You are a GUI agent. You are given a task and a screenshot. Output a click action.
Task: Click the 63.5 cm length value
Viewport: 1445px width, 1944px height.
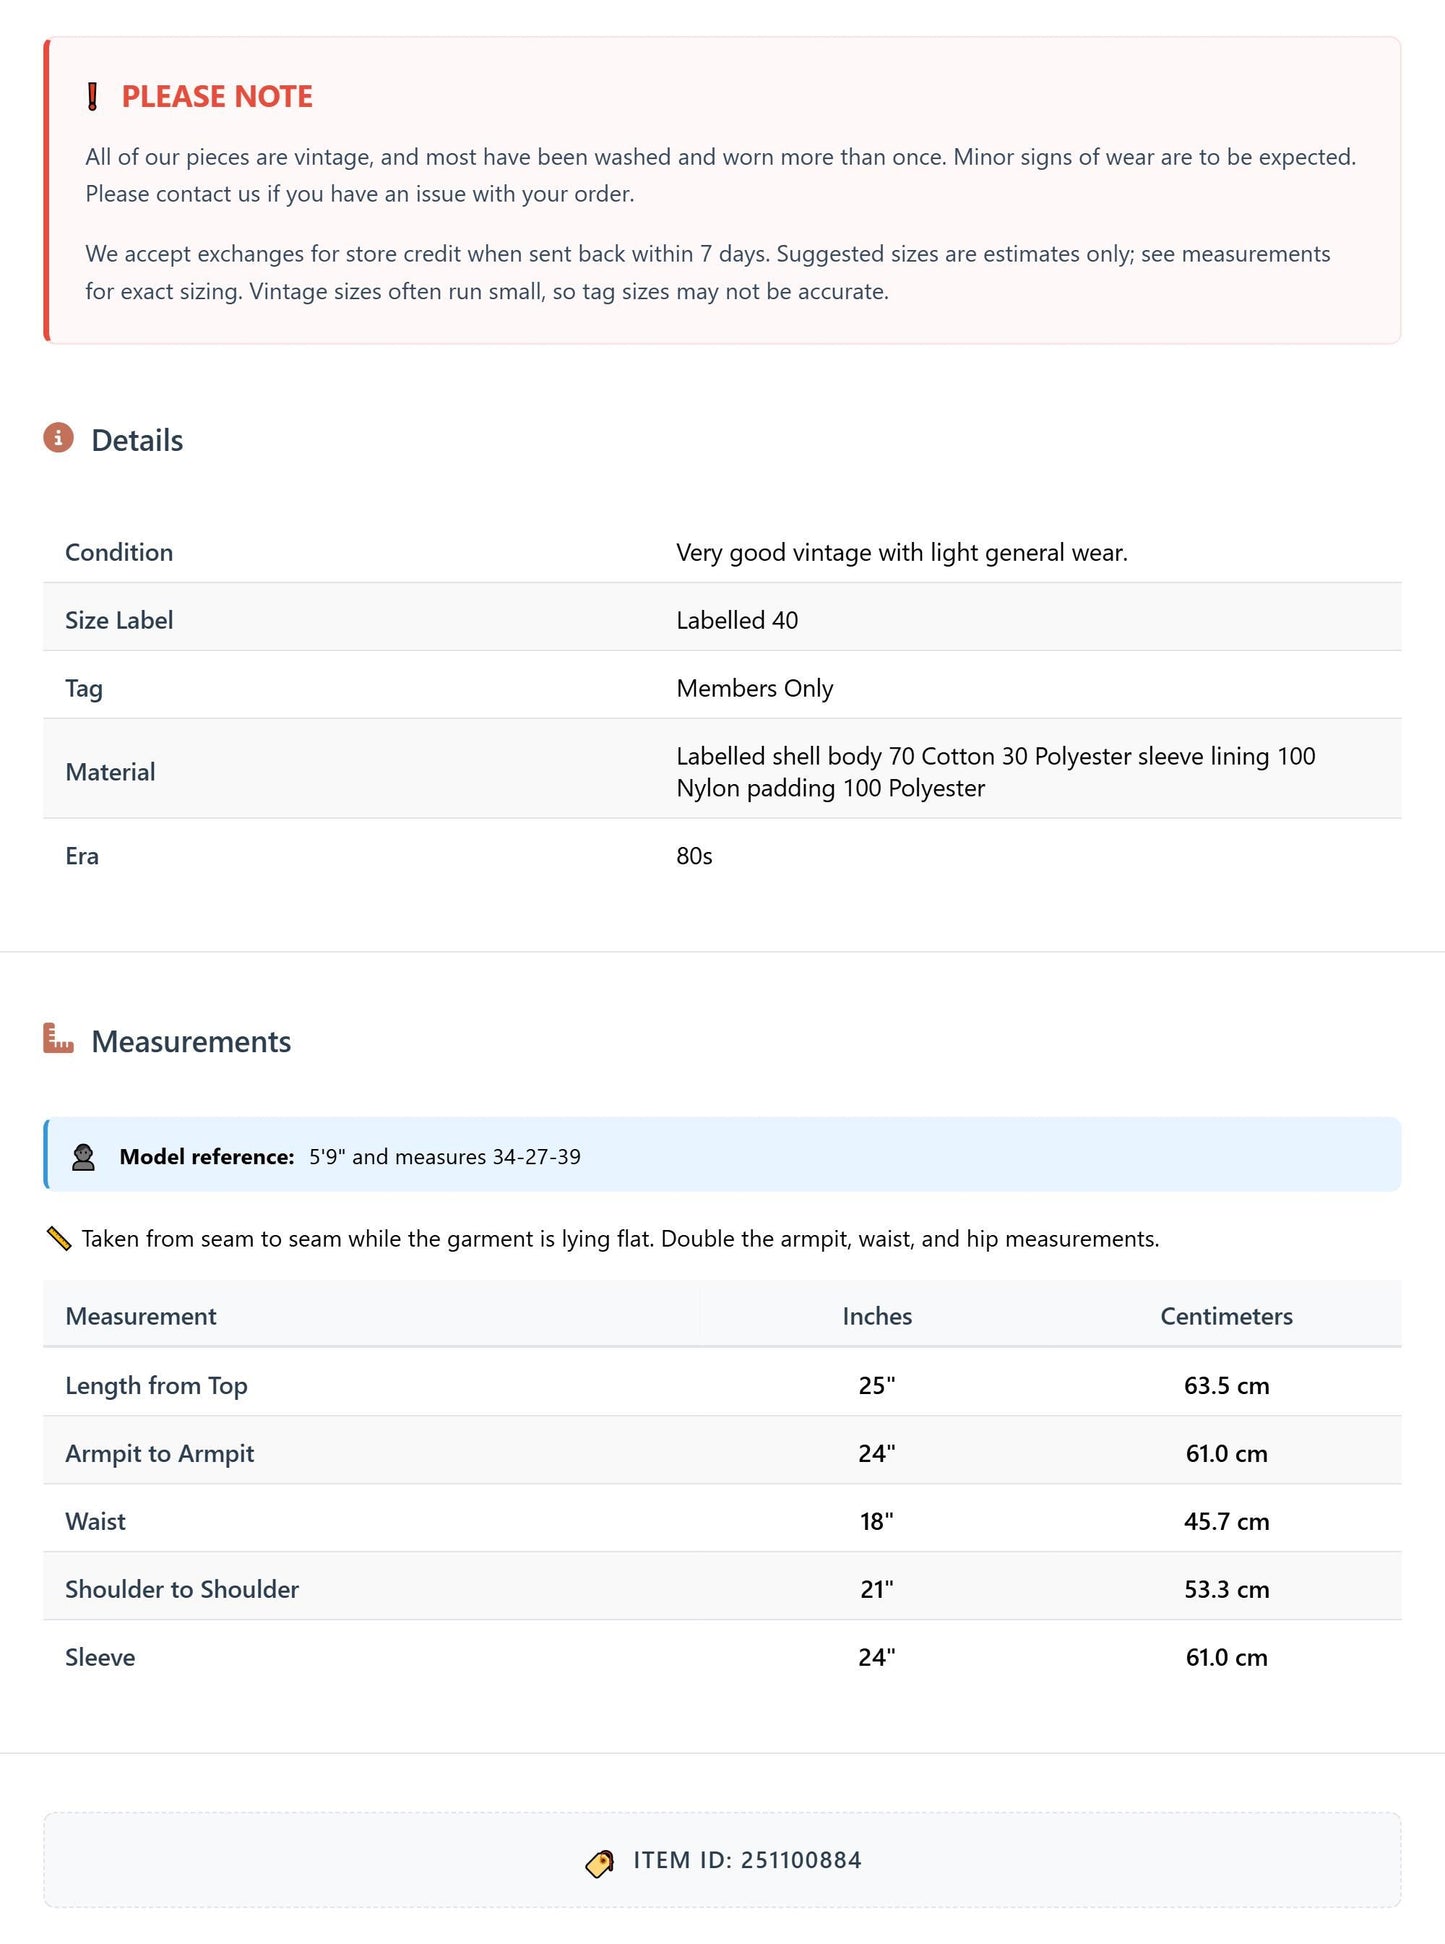1226,1385
